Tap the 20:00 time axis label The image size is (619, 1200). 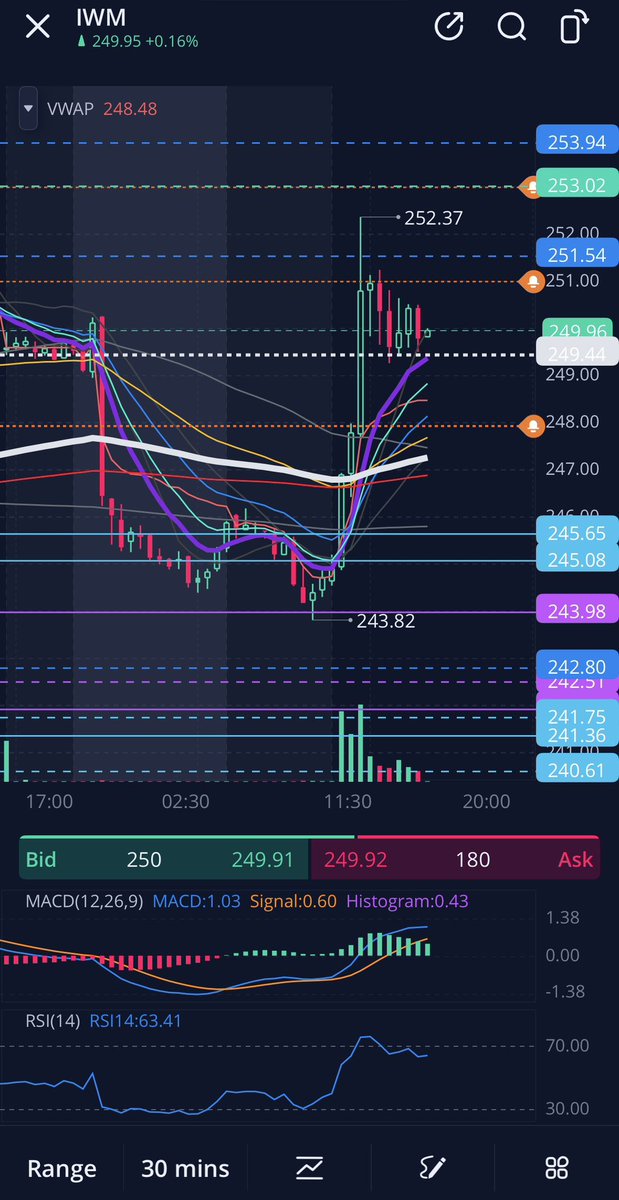coord(486,802)
